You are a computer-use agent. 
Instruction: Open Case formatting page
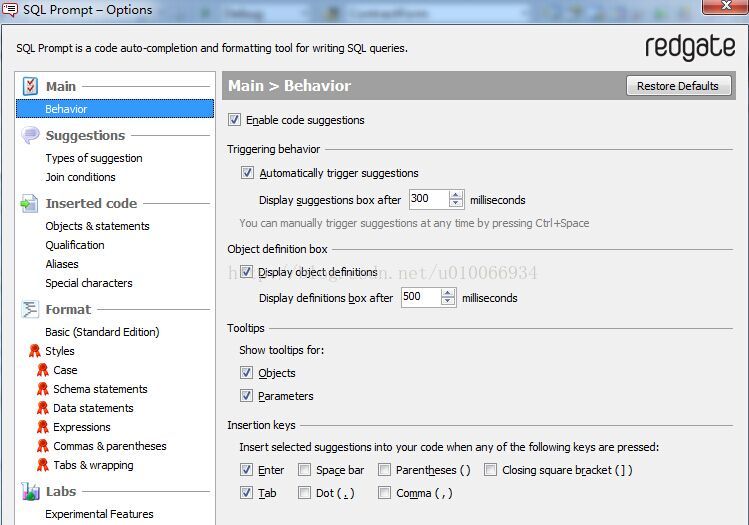pos(65,370)
